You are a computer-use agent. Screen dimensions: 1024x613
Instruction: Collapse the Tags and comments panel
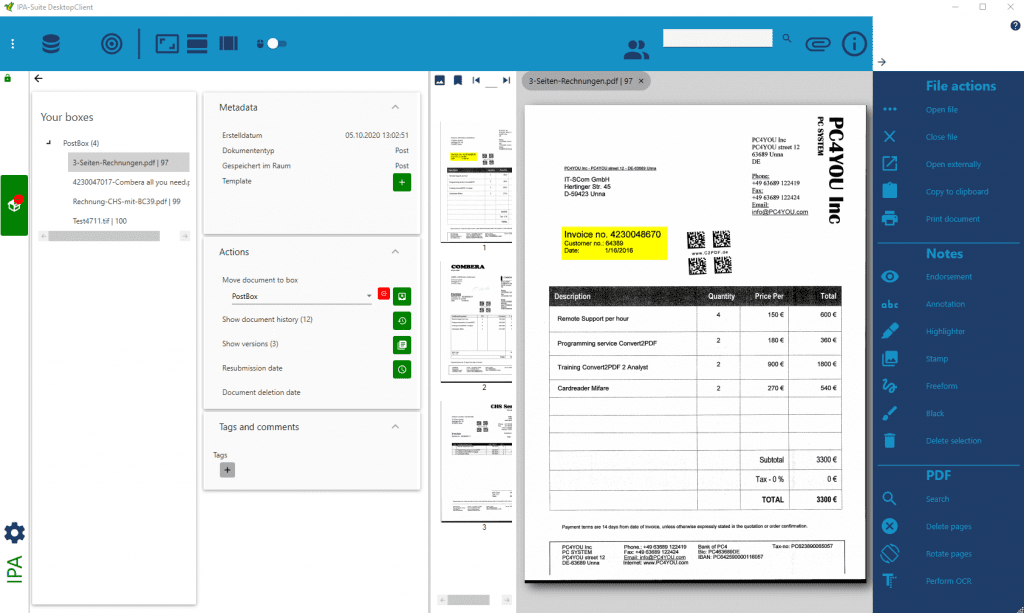point(395,427)
